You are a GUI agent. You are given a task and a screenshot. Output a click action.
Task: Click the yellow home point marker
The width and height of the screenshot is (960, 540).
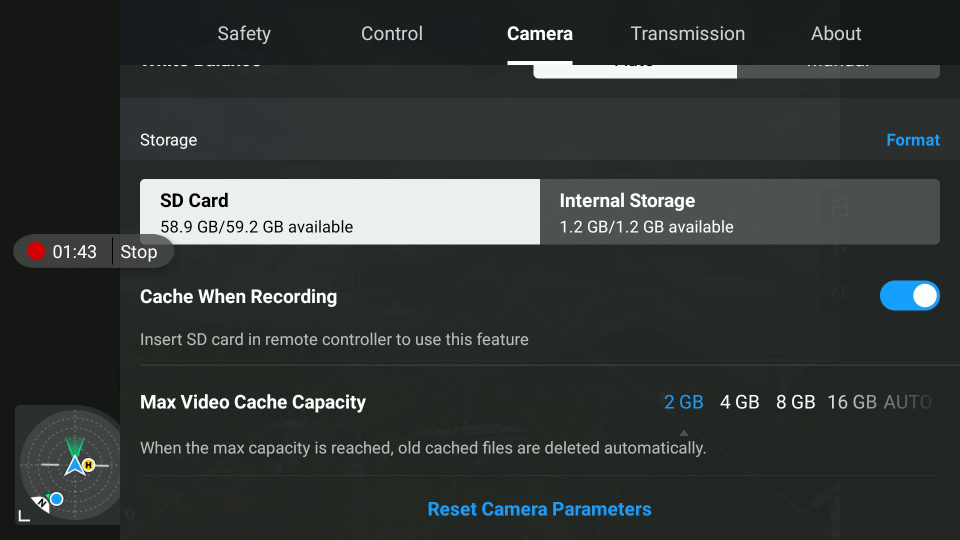click(89, 465)
